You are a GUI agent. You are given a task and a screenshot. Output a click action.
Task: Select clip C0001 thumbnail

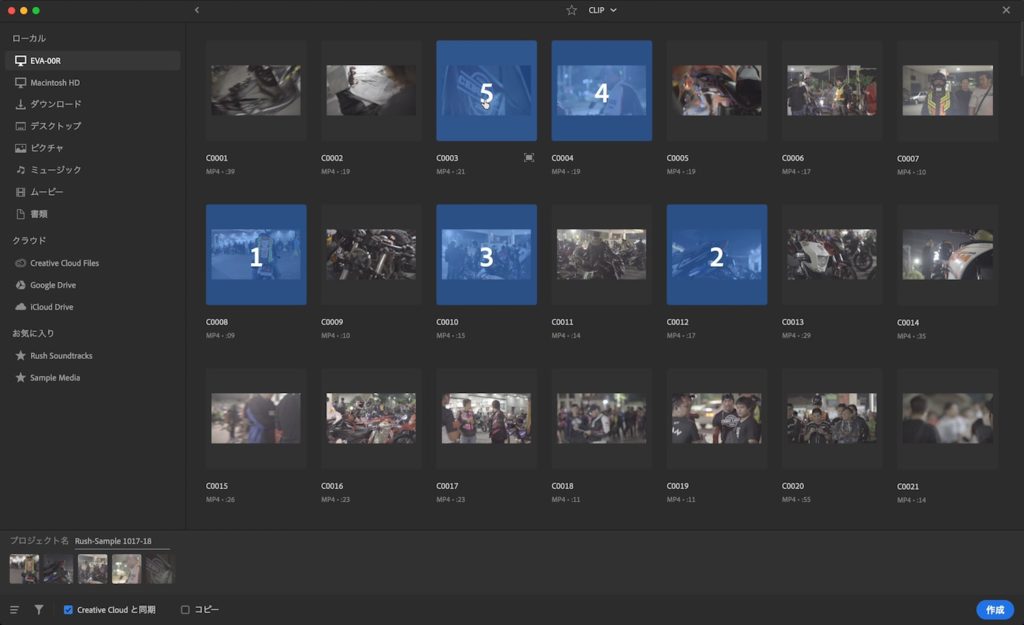[256, 90]
